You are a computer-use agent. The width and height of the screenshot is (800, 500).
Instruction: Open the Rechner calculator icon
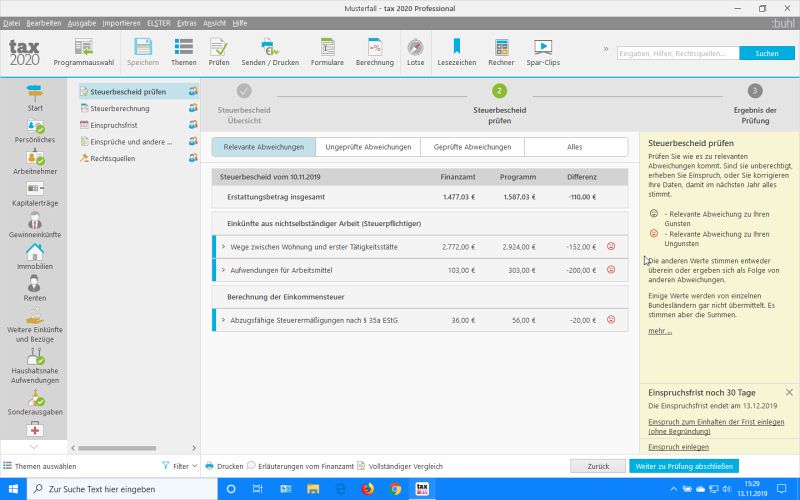click(x=501, y=51)
